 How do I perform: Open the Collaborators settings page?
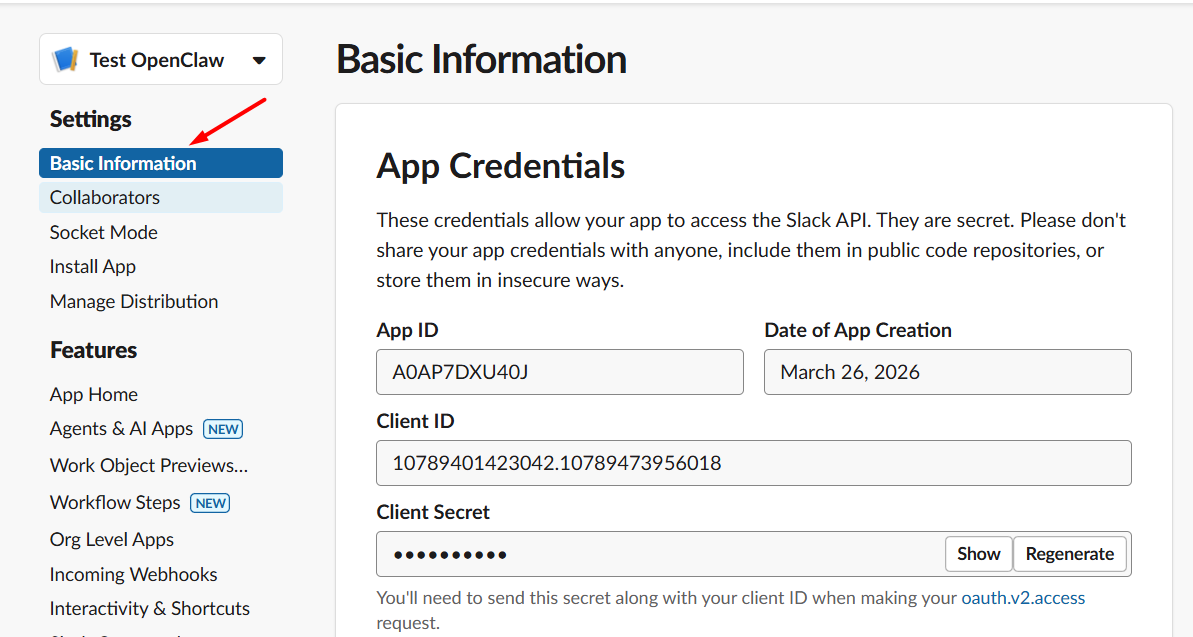click(105, 197)
